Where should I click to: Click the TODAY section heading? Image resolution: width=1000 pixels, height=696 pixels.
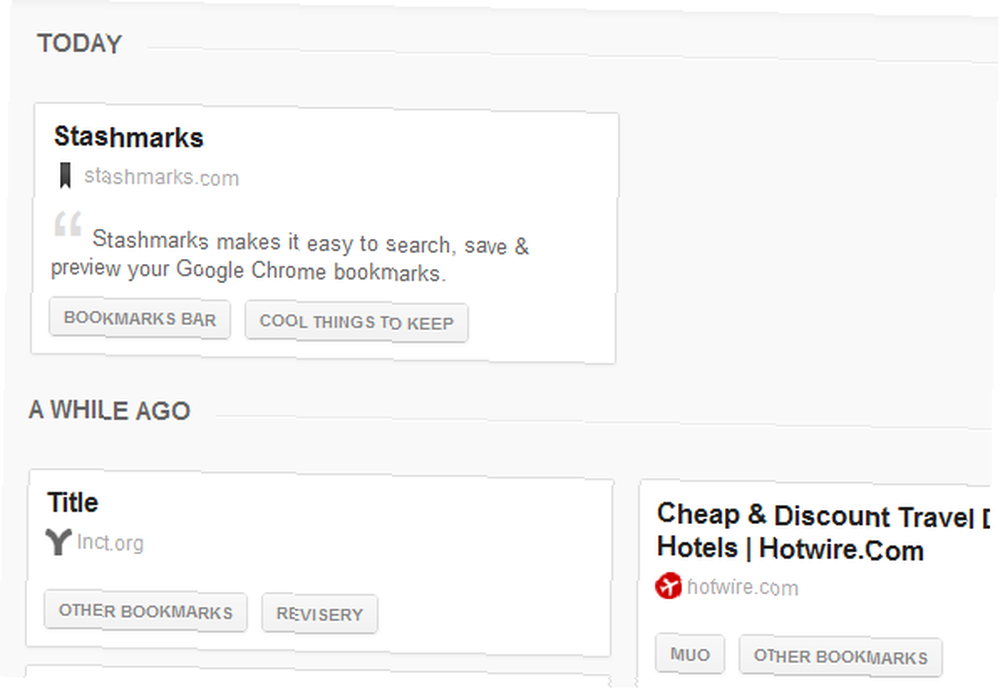80,43
